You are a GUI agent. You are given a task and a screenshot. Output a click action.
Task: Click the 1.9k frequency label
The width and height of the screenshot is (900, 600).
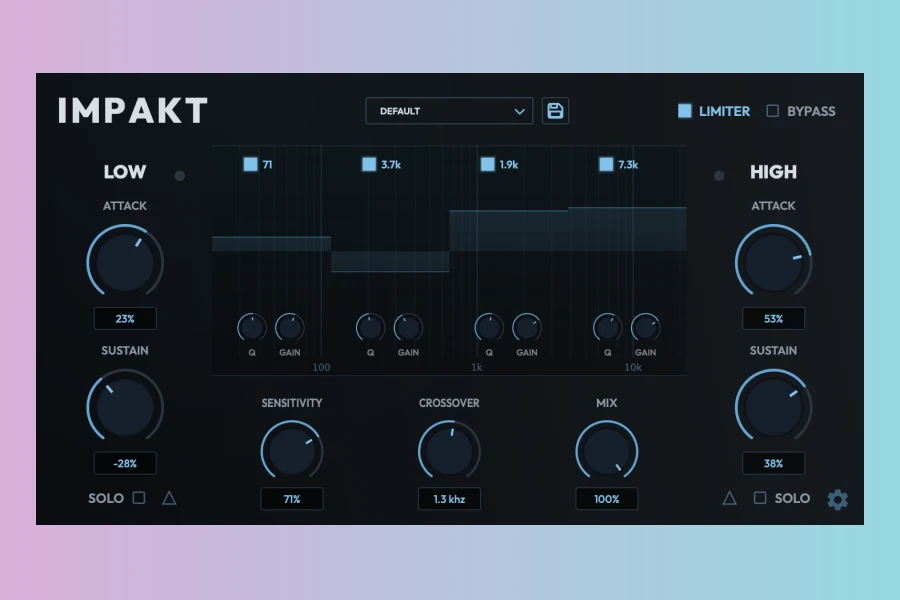click(509, 165)
